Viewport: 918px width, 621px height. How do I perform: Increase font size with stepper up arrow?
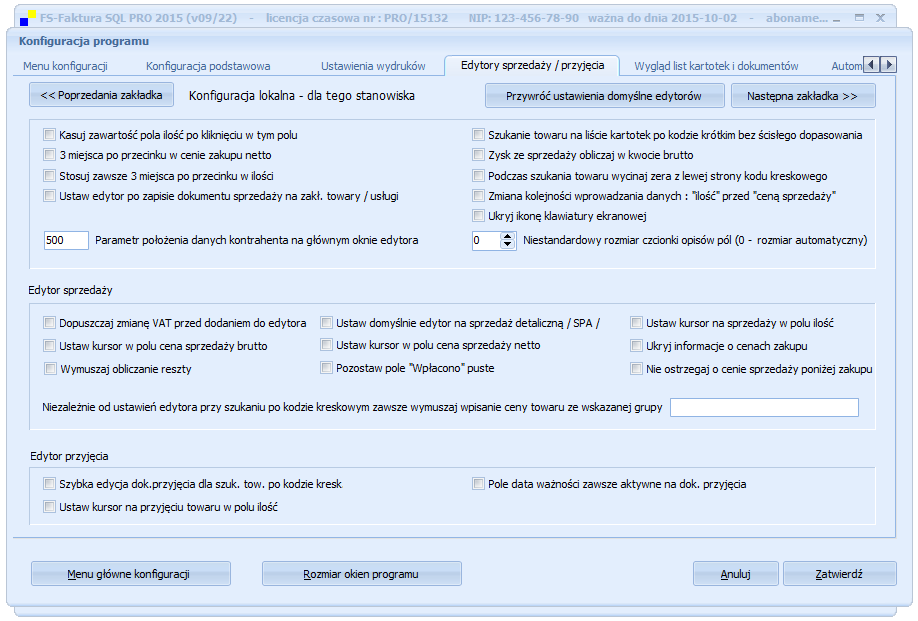(x=508, y=236)
